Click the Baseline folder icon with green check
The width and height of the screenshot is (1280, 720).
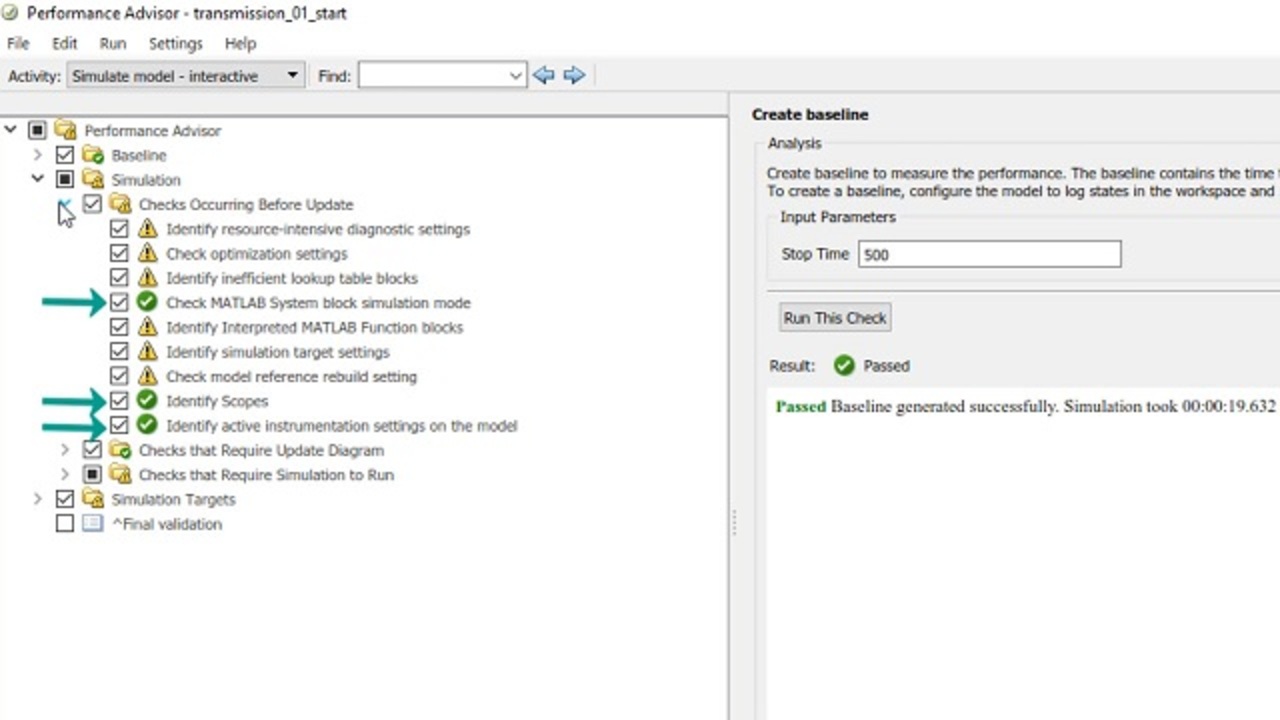point(93,156)
